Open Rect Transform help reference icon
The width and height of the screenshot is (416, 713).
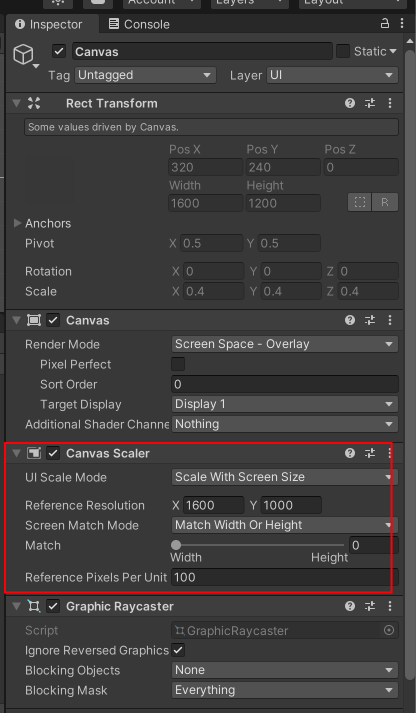pos(350,103)
